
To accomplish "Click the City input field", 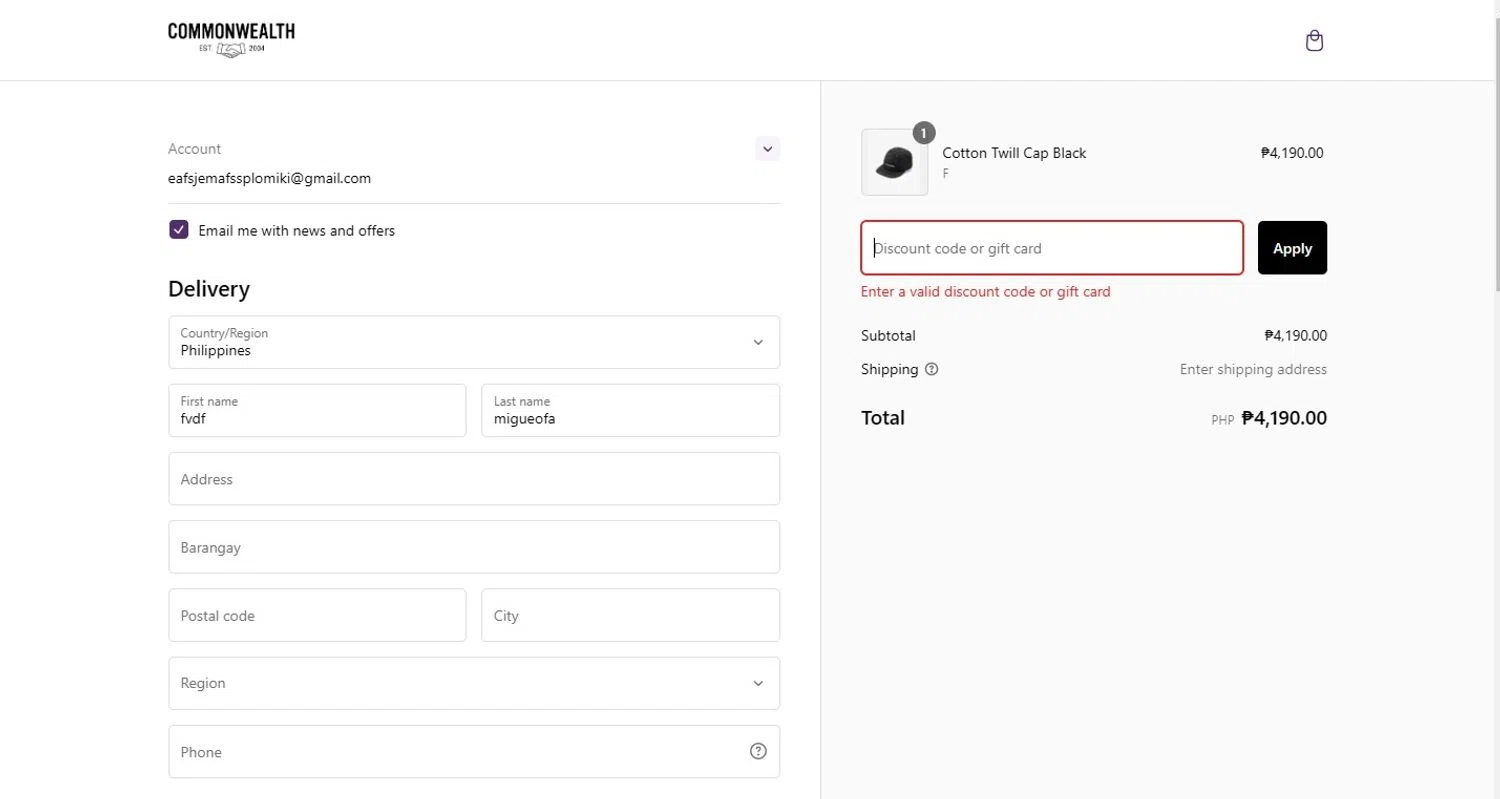I will [630, 615].
